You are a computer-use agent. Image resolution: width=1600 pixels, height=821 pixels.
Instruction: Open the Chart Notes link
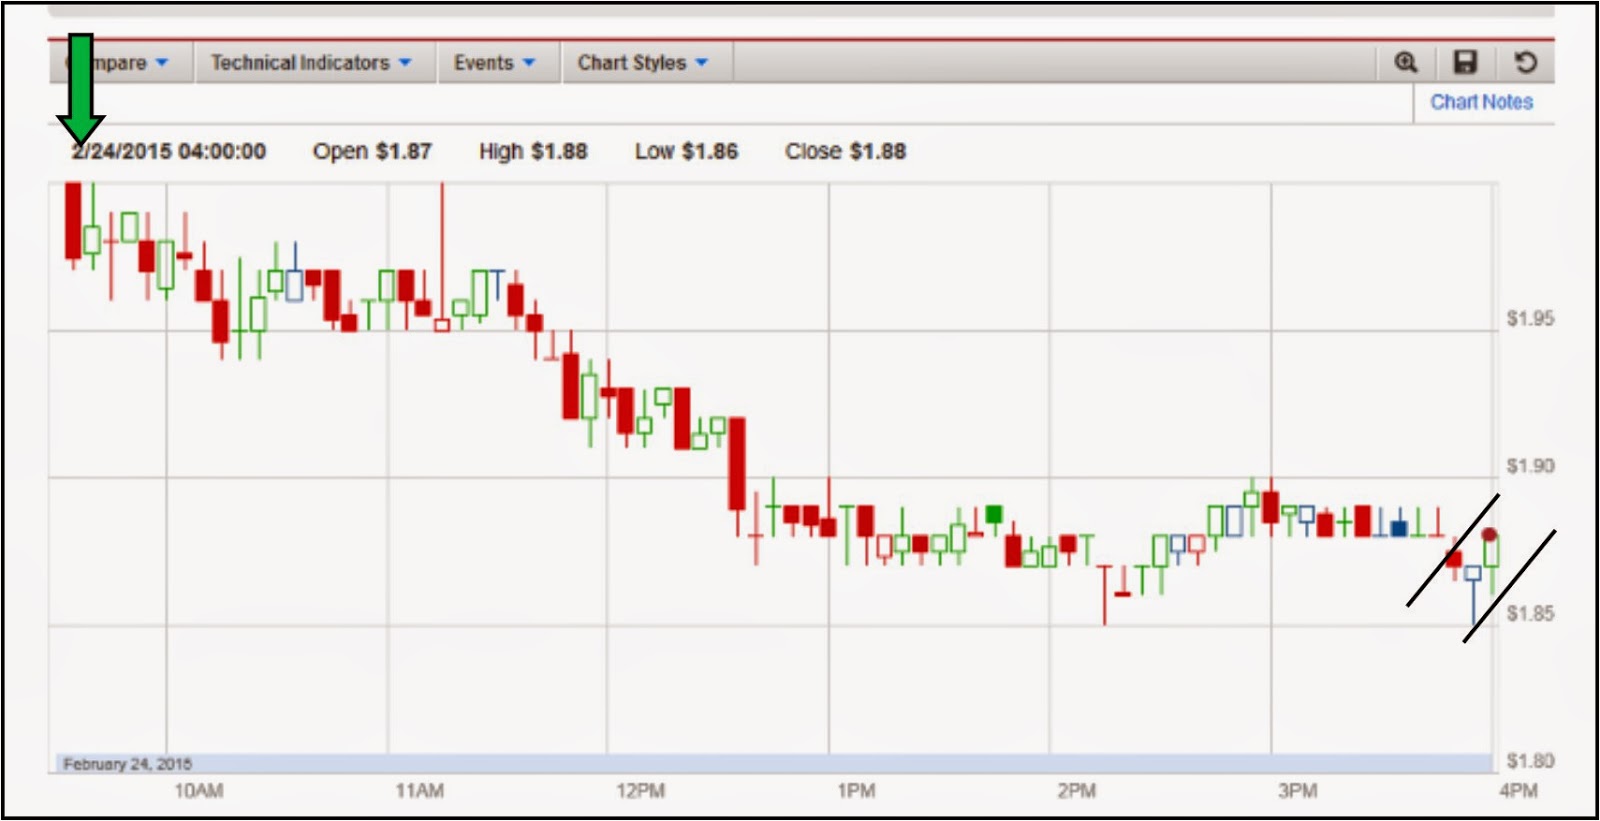click(x=1481, y=102)
